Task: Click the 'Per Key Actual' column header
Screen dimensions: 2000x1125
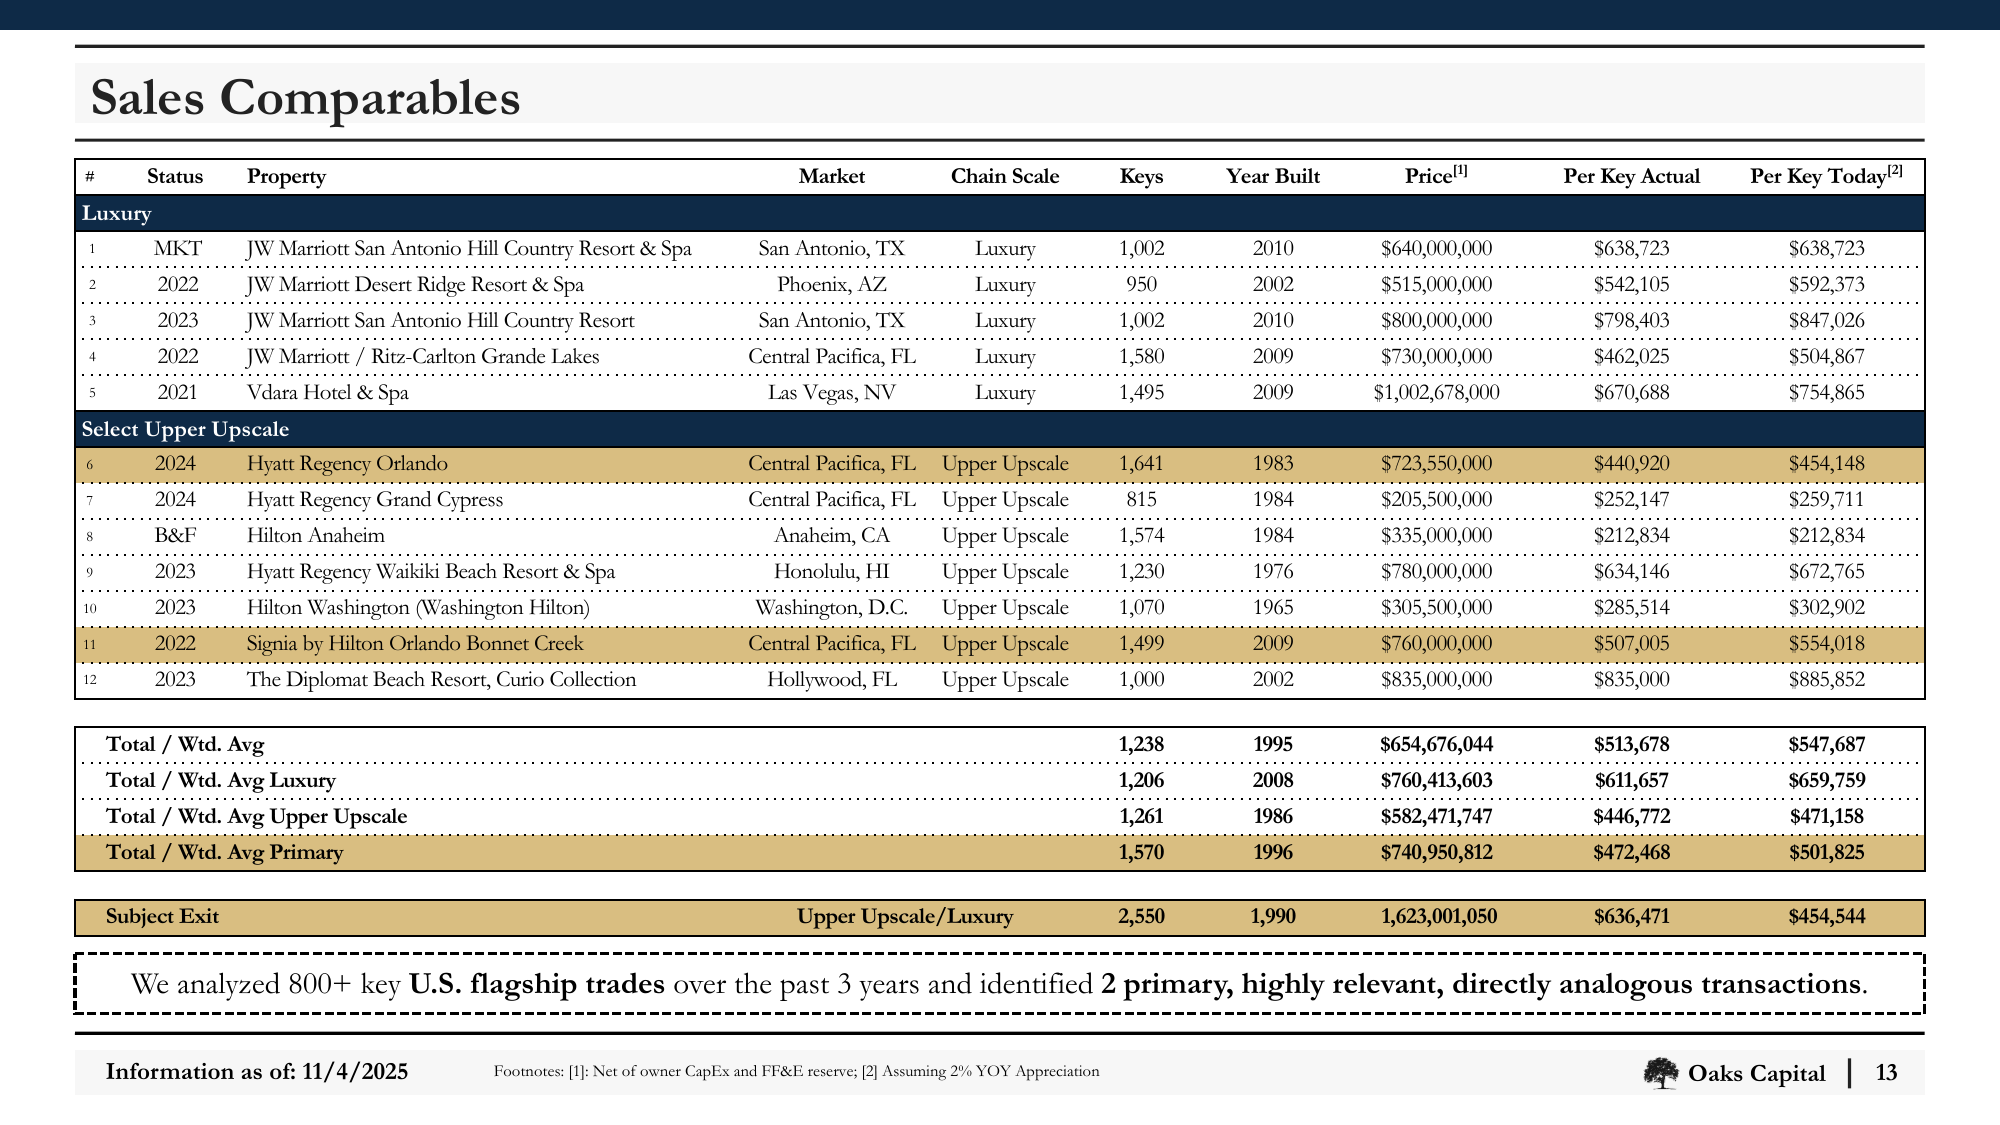Action: point(1632,177)
